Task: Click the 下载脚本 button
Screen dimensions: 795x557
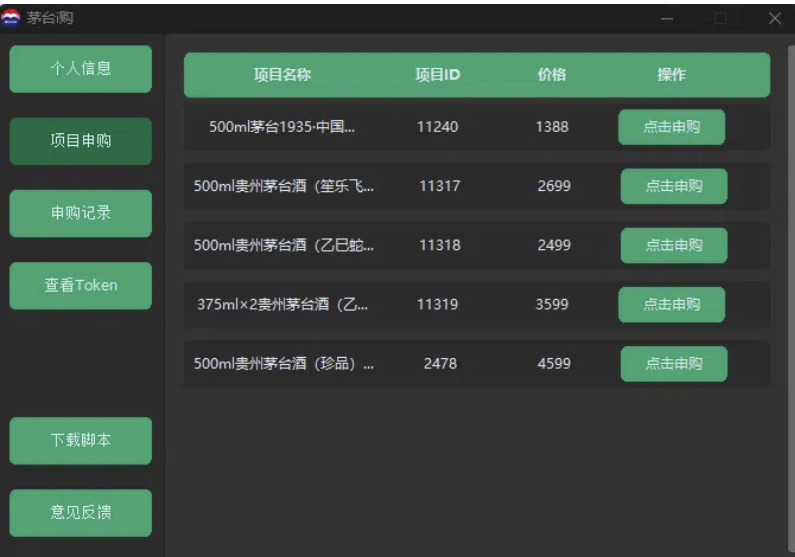Action: coord(80,441)
